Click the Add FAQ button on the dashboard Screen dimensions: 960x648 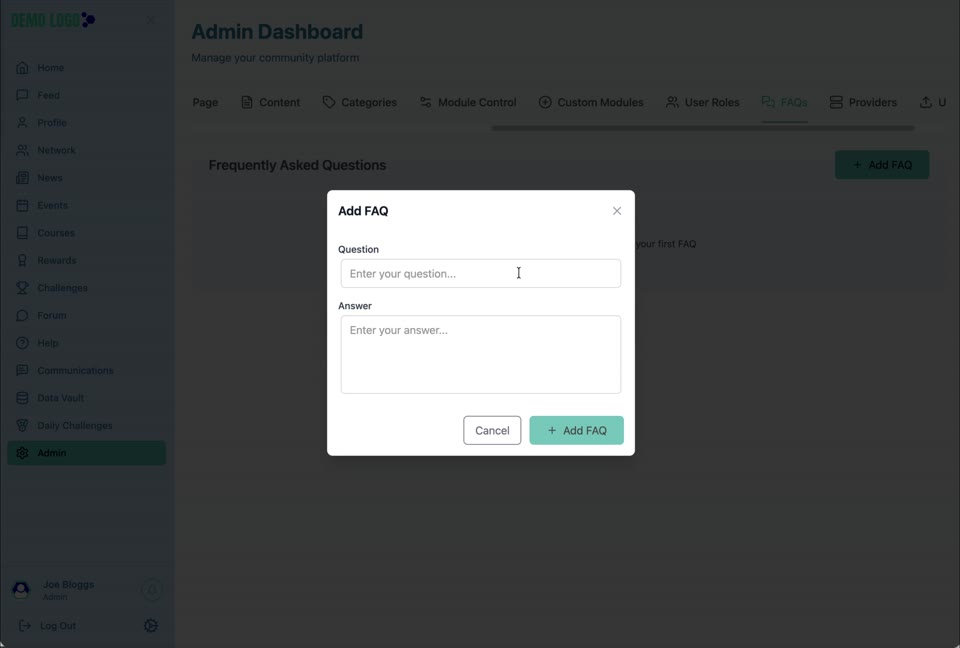(882, 165)
